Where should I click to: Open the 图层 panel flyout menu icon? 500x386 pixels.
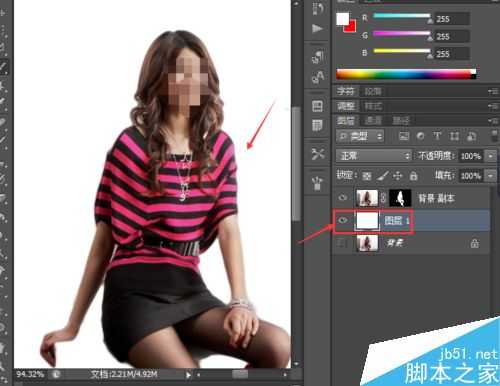tap(493, 120)
